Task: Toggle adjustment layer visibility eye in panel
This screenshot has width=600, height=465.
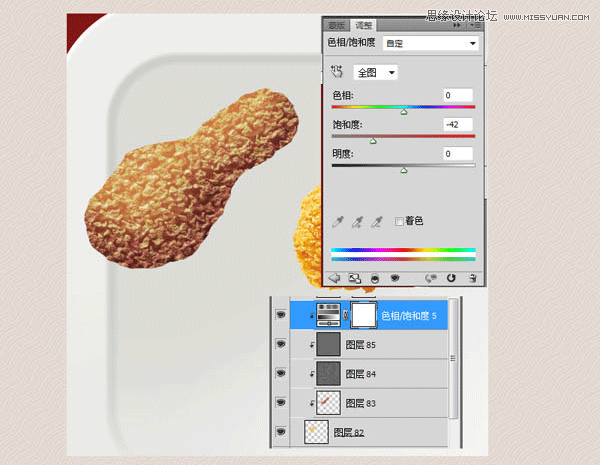Action: (395, 278)
